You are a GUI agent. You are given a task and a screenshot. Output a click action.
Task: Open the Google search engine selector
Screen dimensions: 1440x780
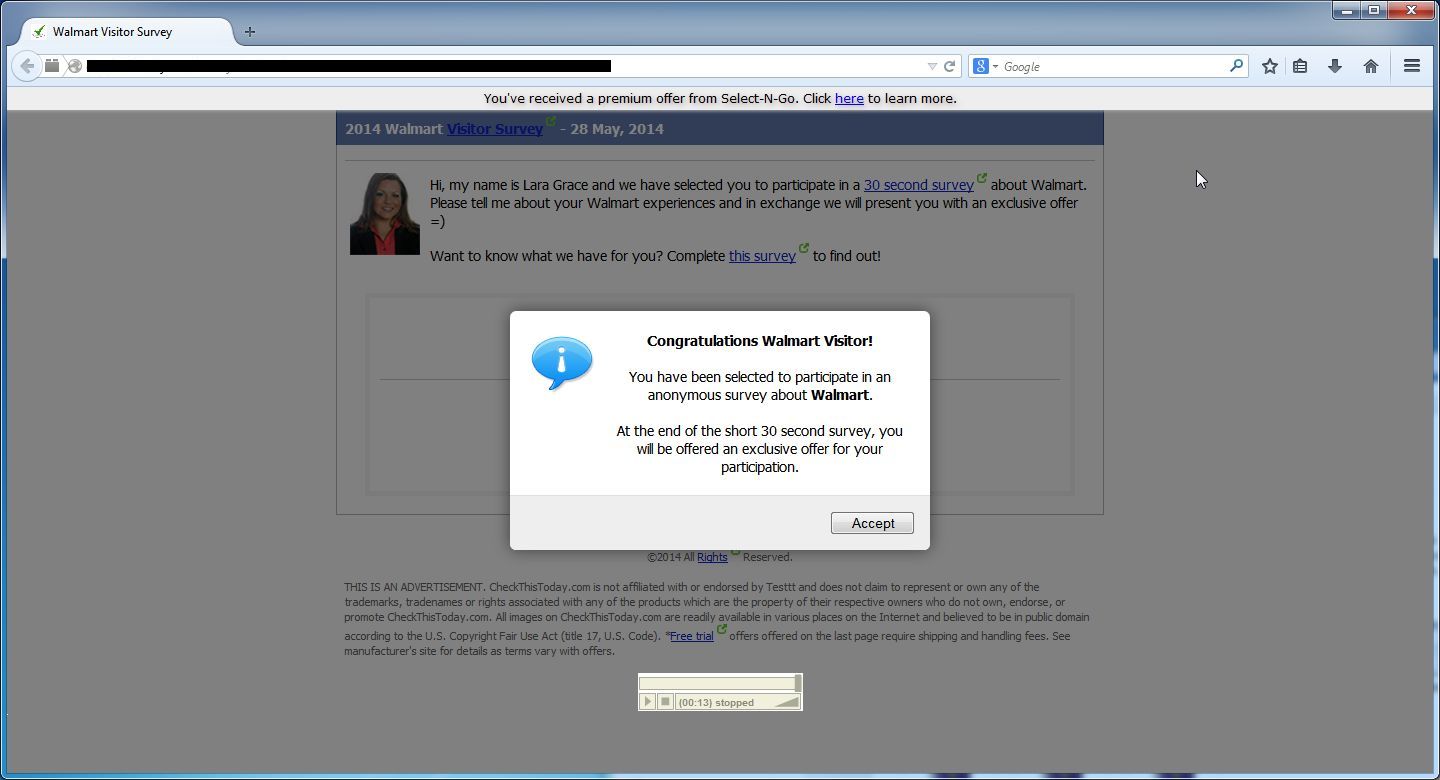[x=985, y=66]
